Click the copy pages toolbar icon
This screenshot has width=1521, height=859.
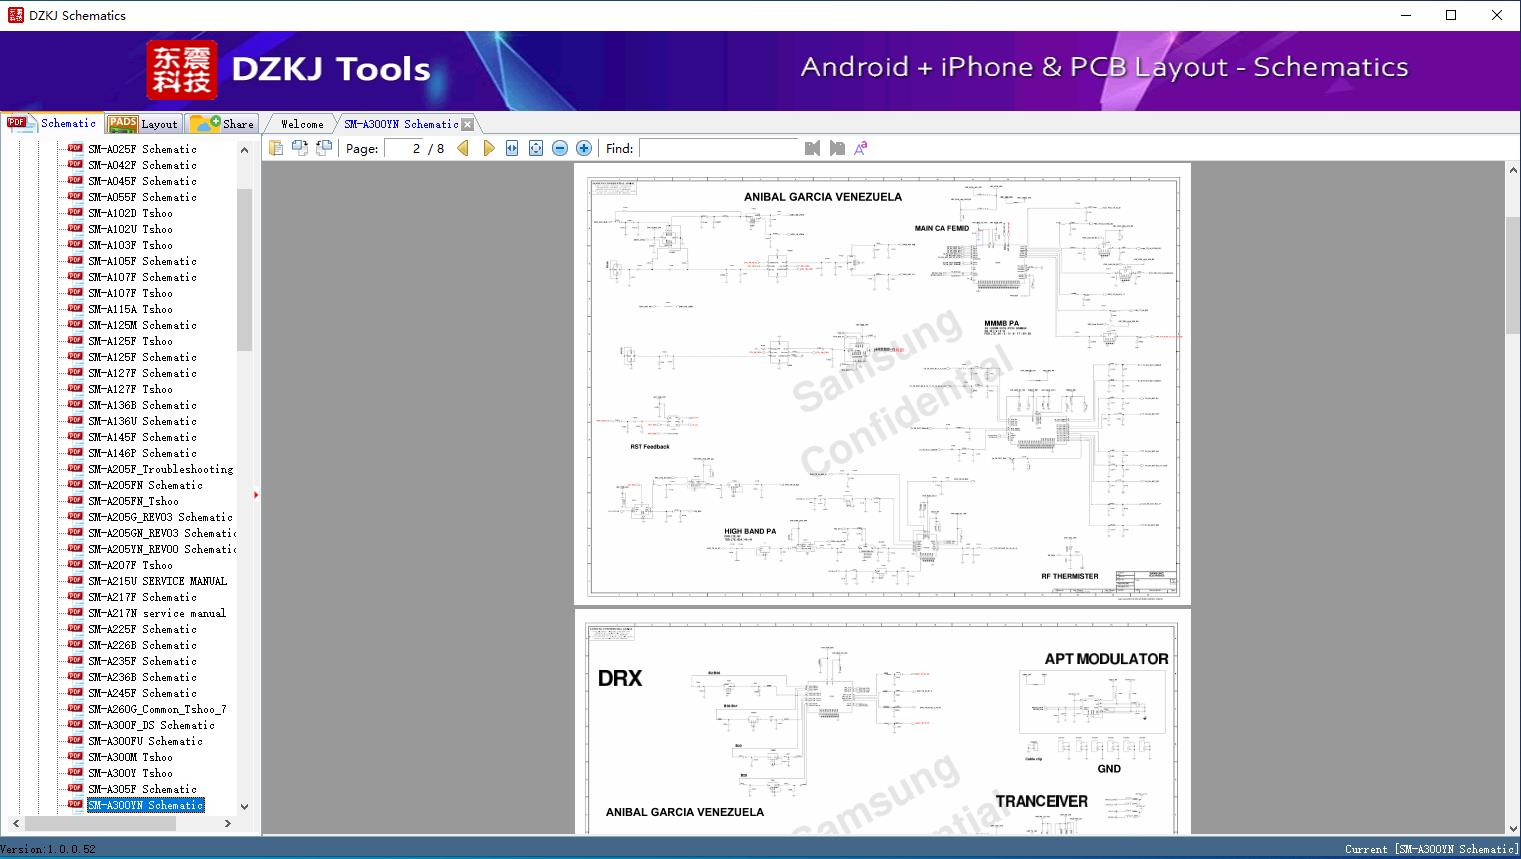pyautogui.click(x=275, y=148)
